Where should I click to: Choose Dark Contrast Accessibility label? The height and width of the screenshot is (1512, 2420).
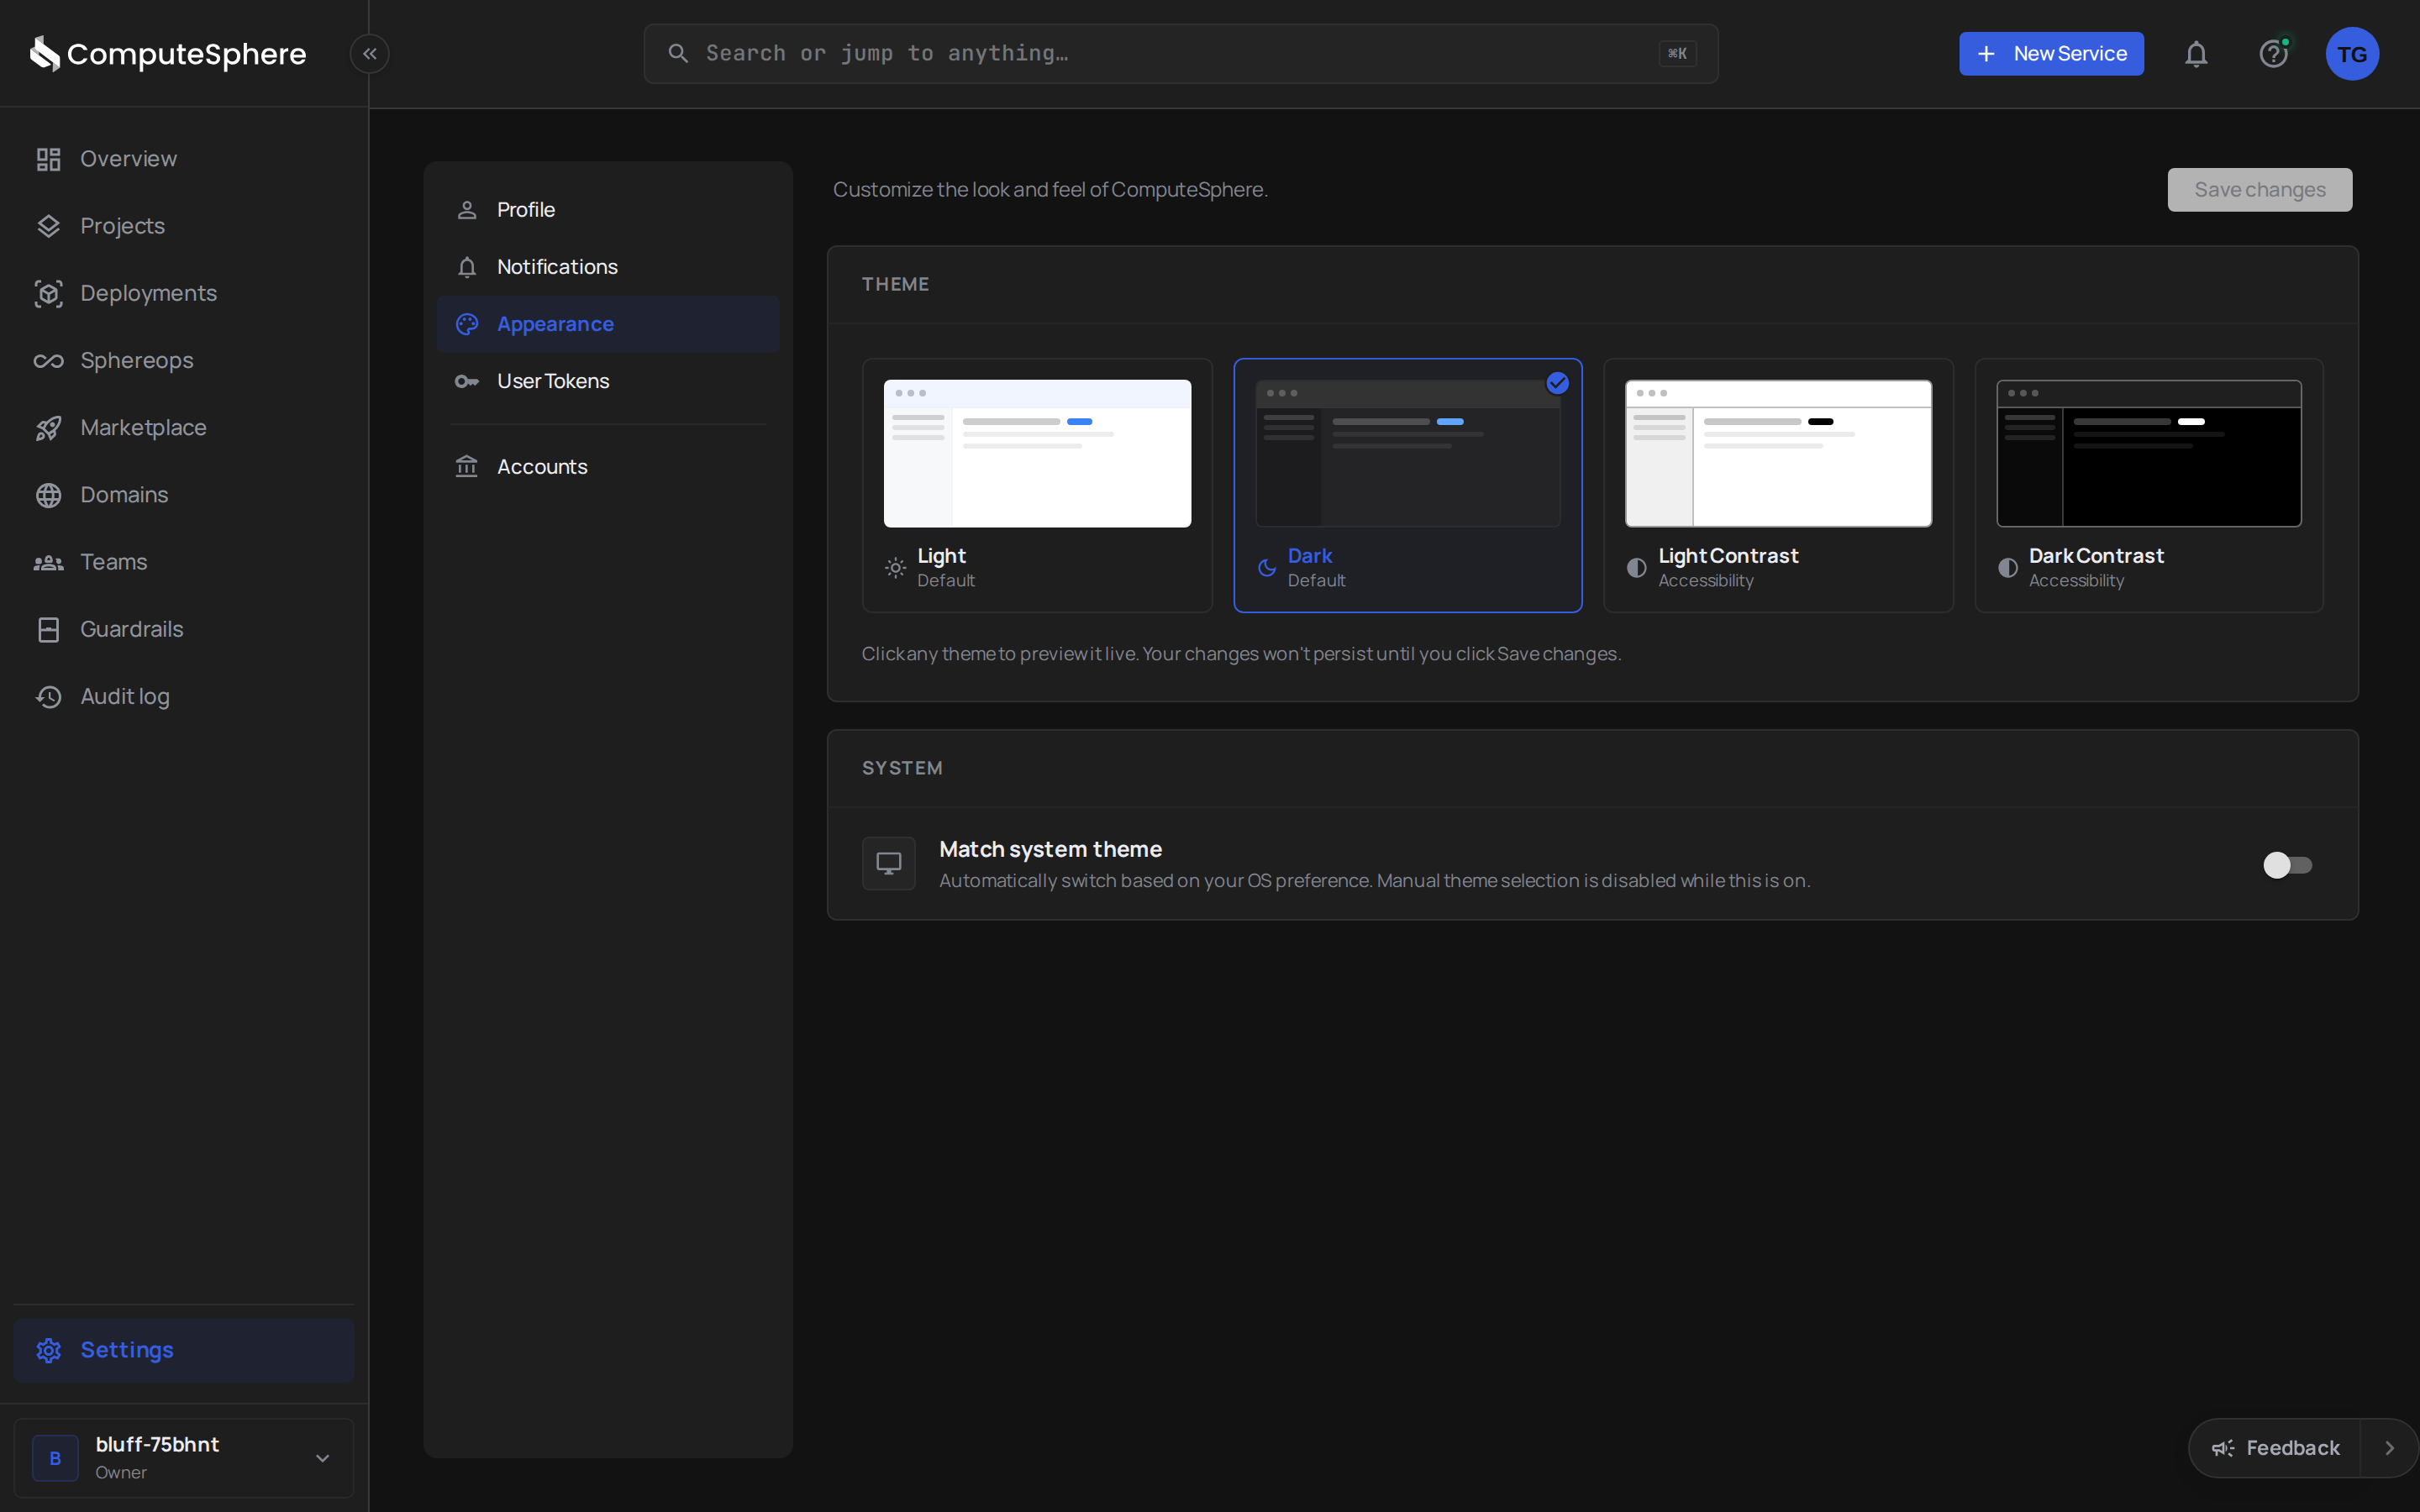pos(2096,567)
